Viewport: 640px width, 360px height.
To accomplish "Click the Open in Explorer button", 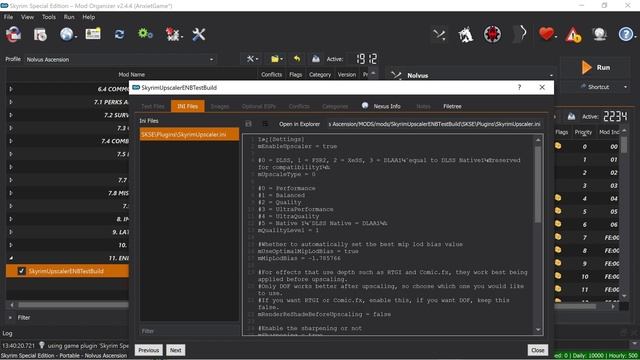I will [x=299, y=124].
